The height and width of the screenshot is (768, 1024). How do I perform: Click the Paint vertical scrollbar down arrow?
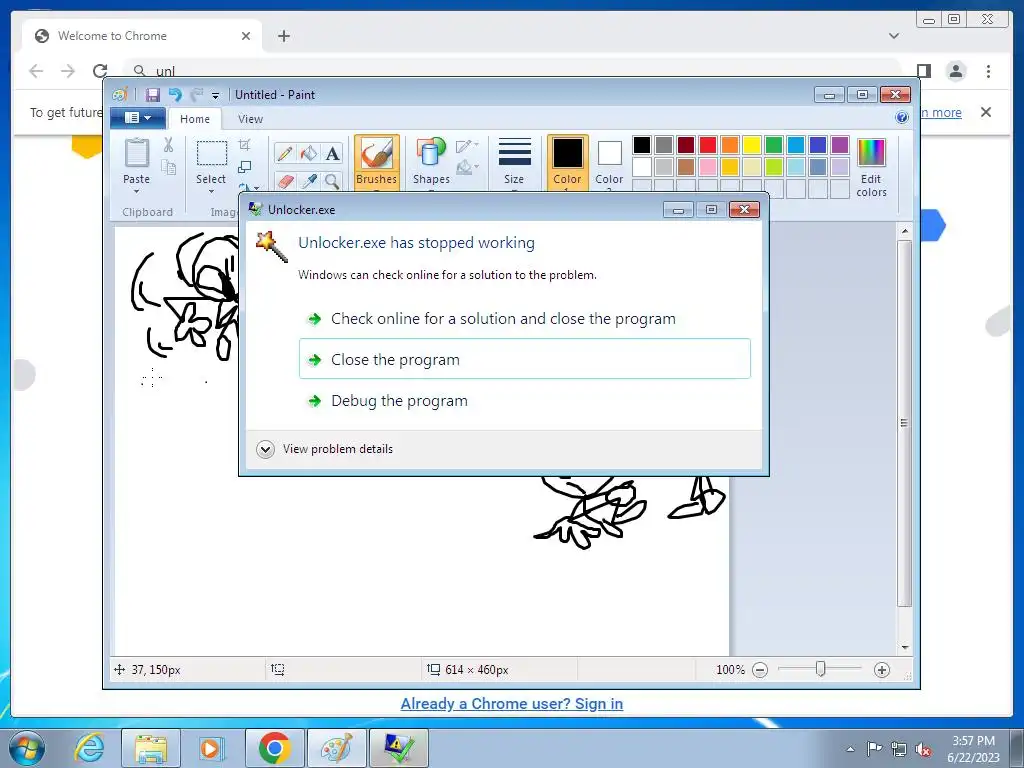(904, 647)
